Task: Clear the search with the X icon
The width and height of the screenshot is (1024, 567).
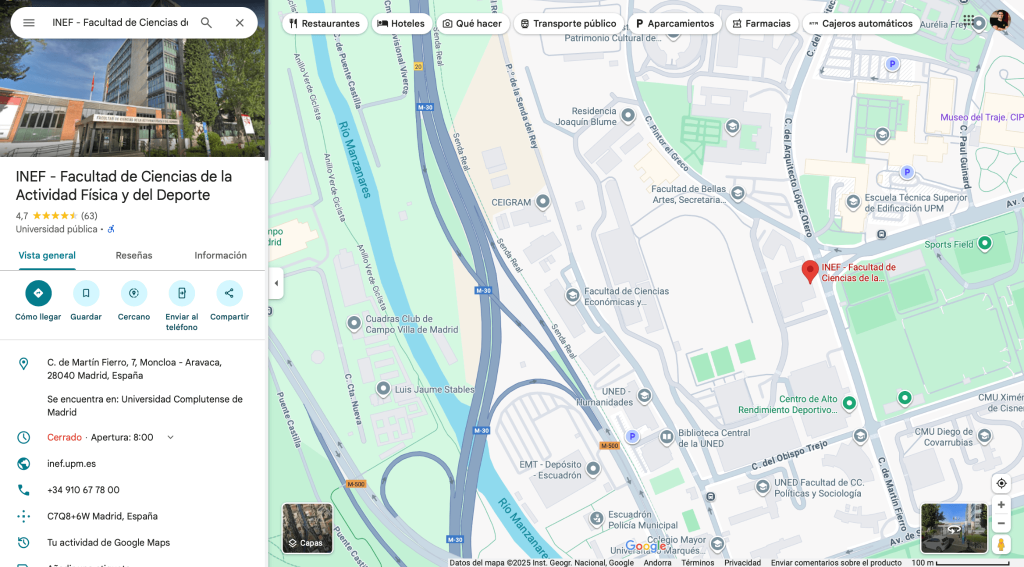Action: coord(240,23)
